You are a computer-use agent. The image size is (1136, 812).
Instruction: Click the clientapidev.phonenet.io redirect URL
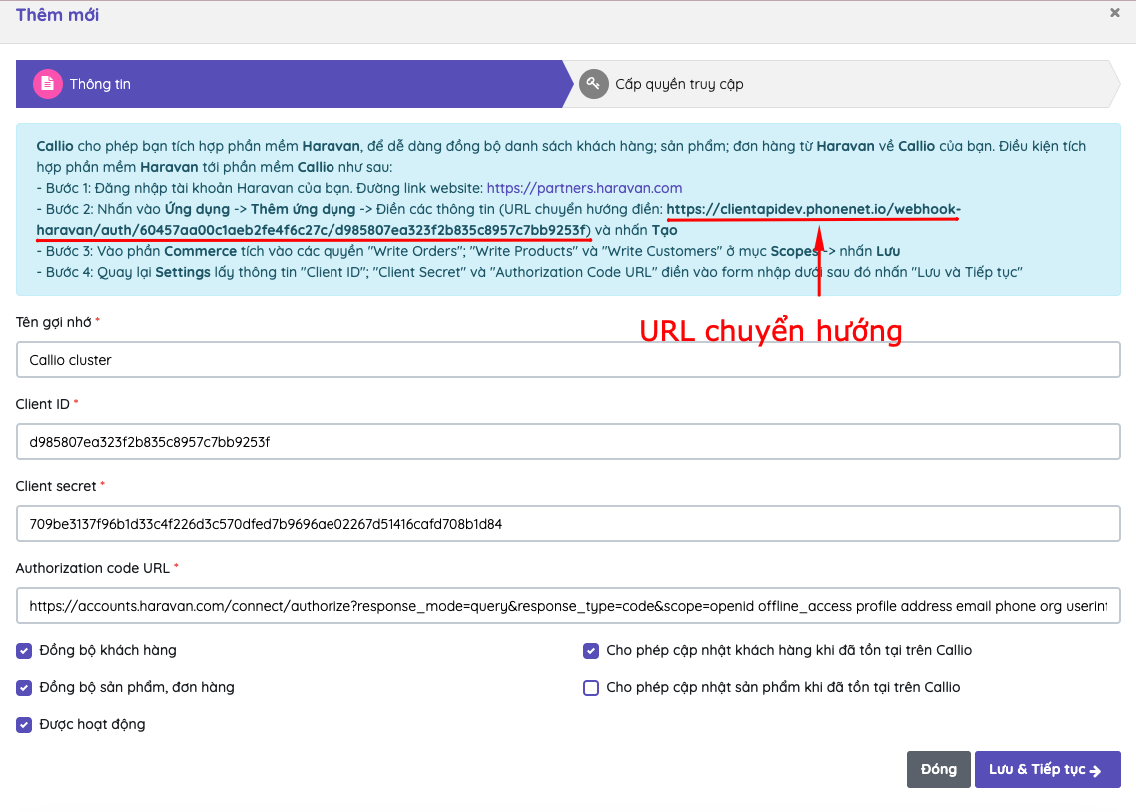pyautogui.click(x=812, y=209)
